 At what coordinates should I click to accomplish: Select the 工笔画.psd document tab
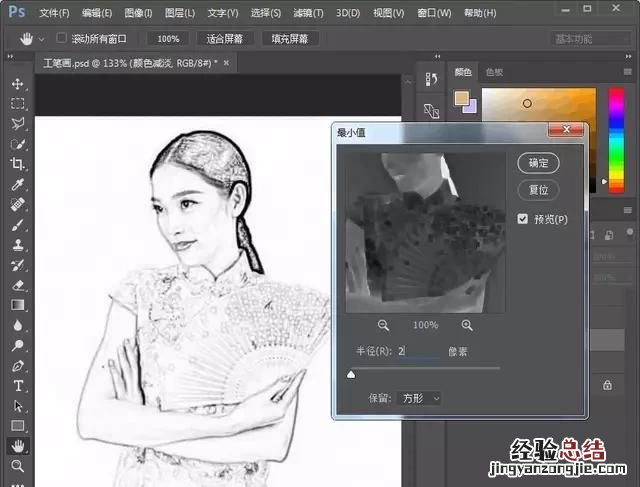130,63
